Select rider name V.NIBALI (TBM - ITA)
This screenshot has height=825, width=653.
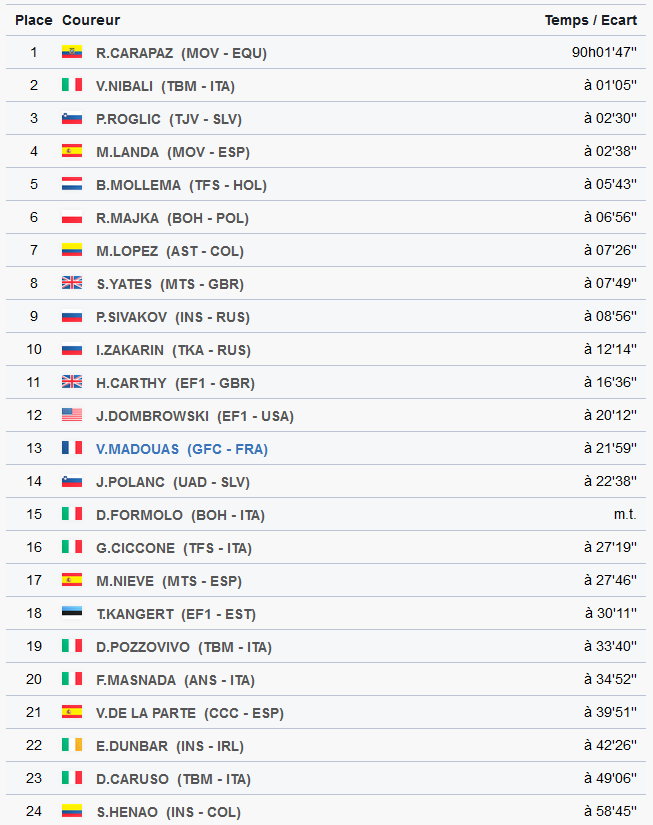coord(165,86)
